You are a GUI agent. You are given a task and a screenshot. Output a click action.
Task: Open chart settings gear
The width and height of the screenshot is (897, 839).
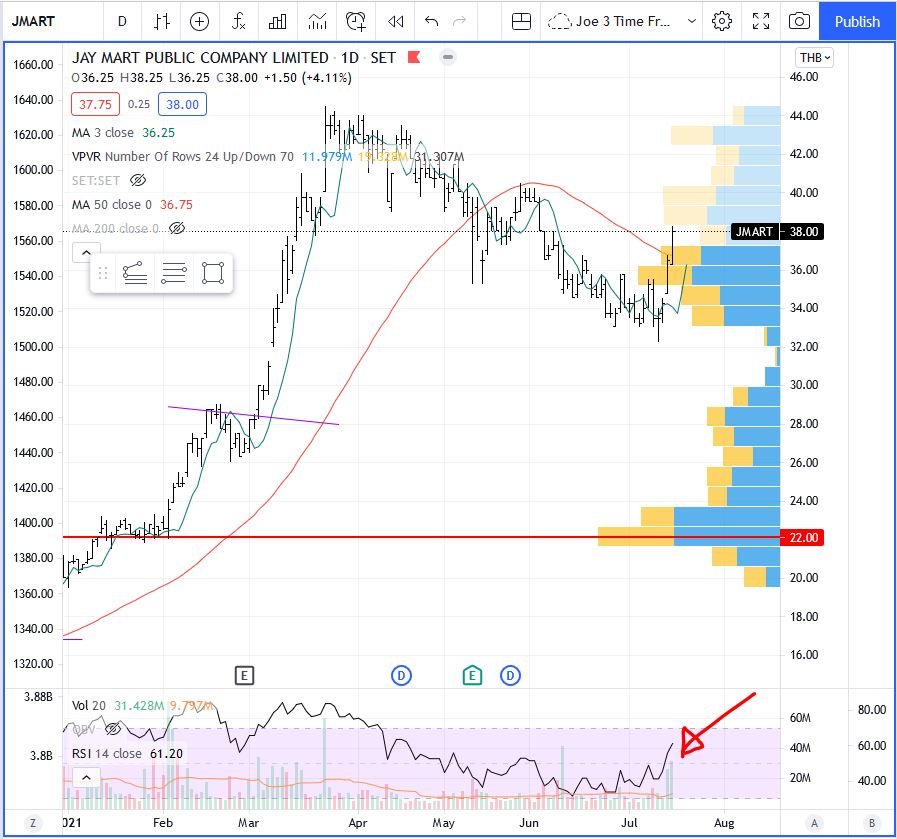click(722, 21)
